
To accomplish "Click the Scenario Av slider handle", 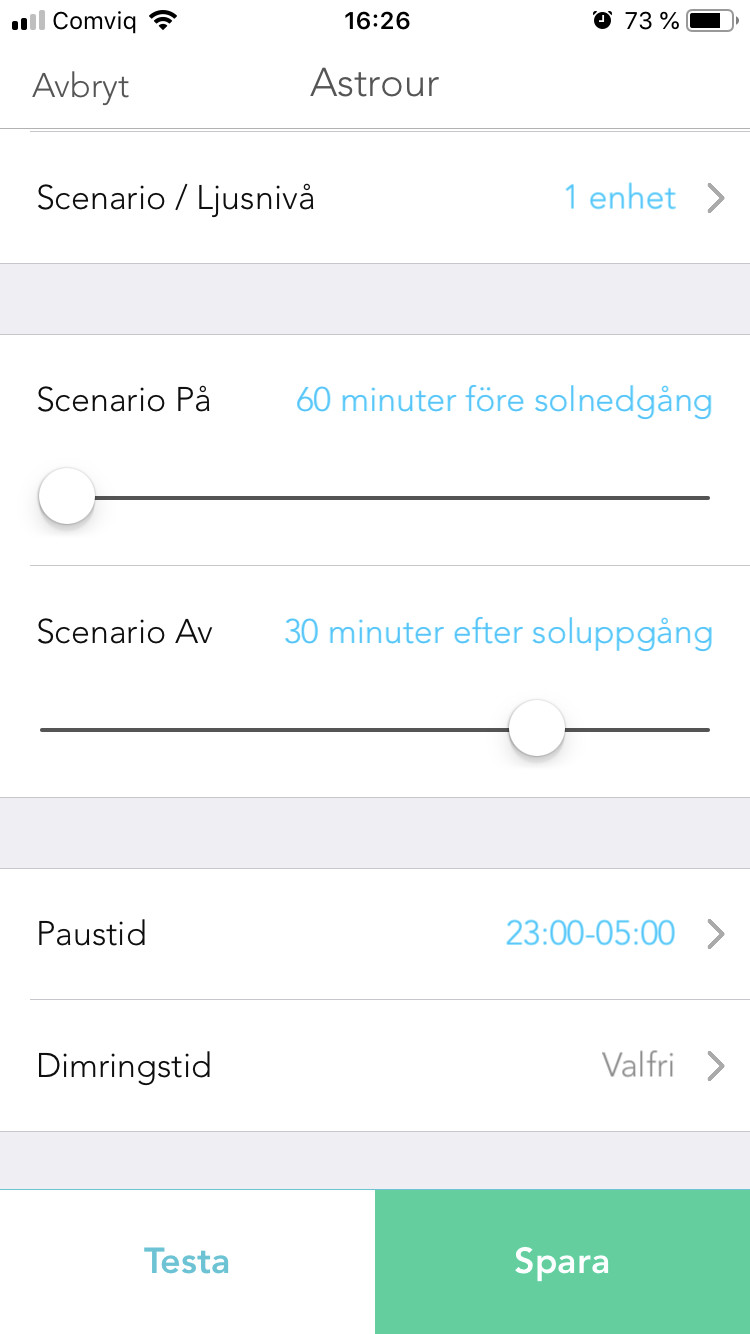I will coord(537,729).
